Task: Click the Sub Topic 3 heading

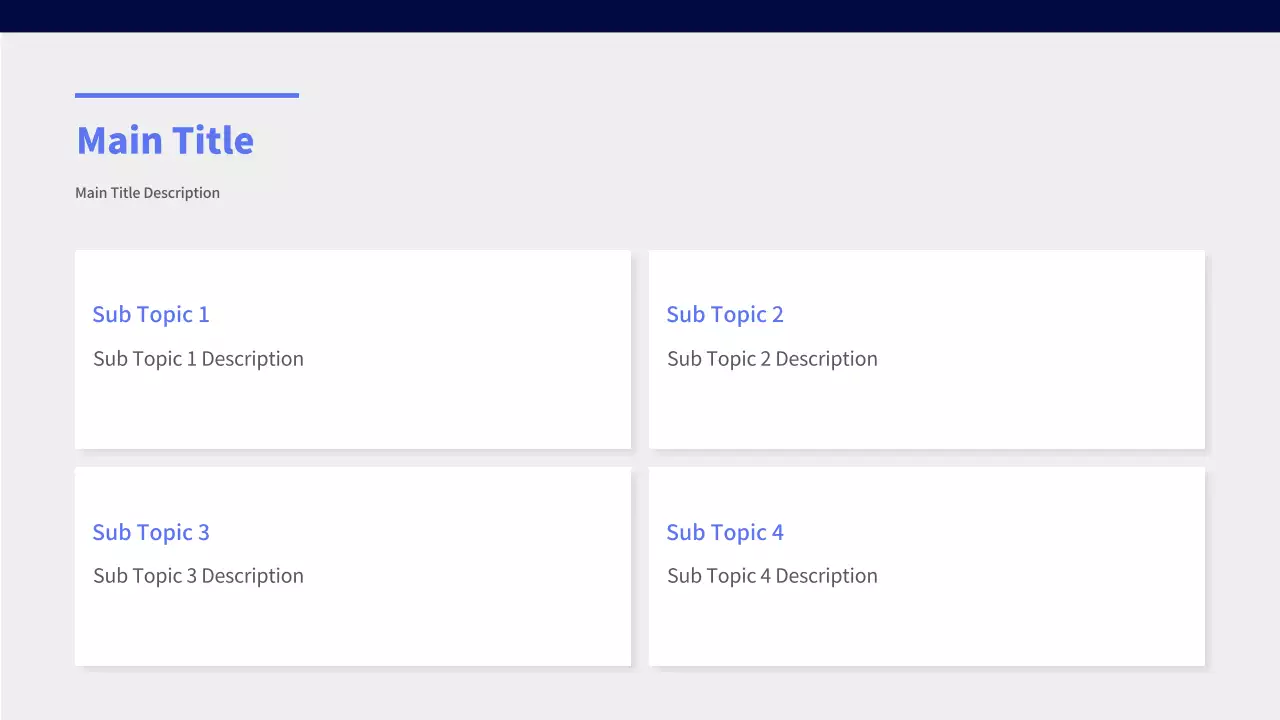Action: click(x=151, y=532)
